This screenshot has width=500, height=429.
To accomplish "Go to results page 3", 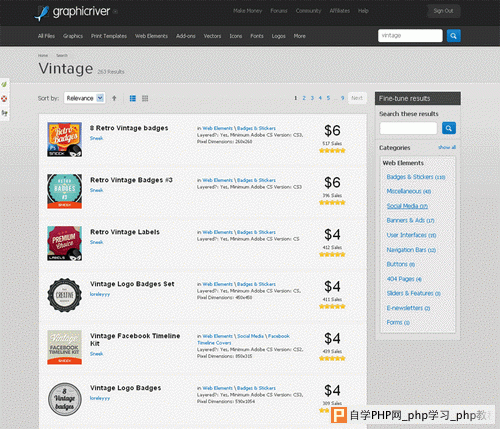I will click(x=312, y=98).
